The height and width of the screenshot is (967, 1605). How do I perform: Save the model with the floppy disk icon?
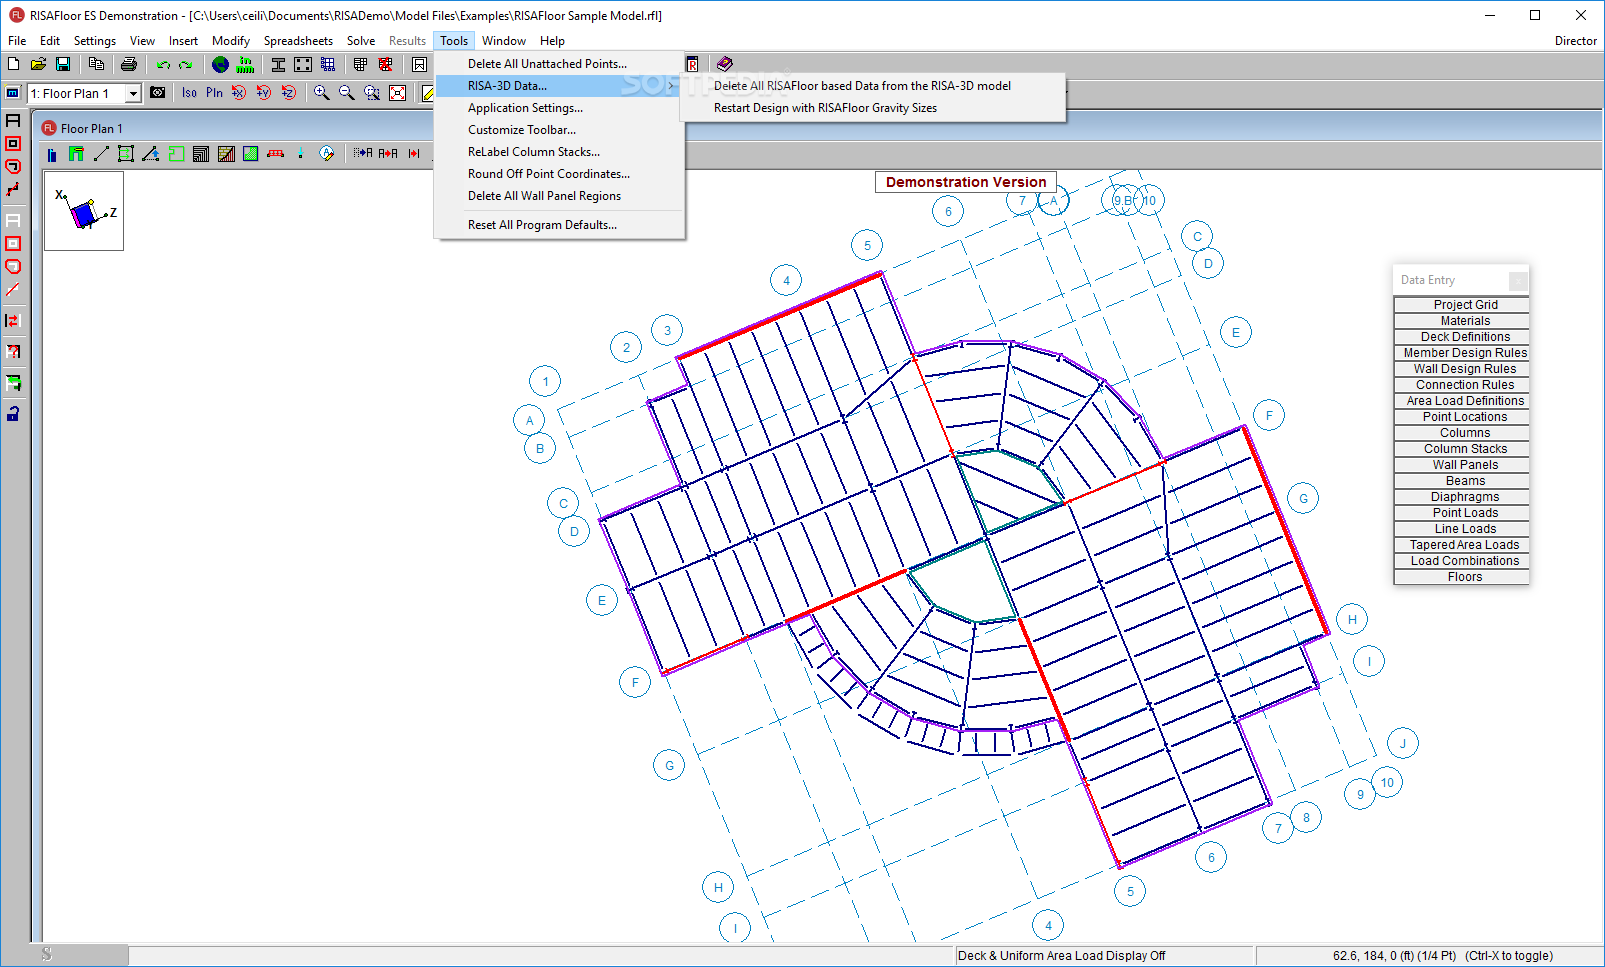(x=62, y=64)
